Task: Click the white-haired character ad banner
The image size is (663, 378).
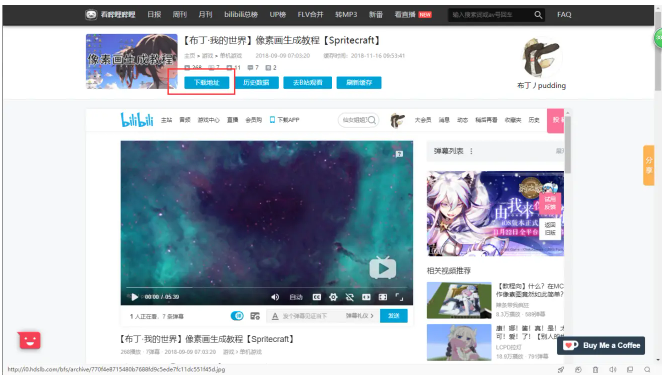Action: tap(495, 214)
